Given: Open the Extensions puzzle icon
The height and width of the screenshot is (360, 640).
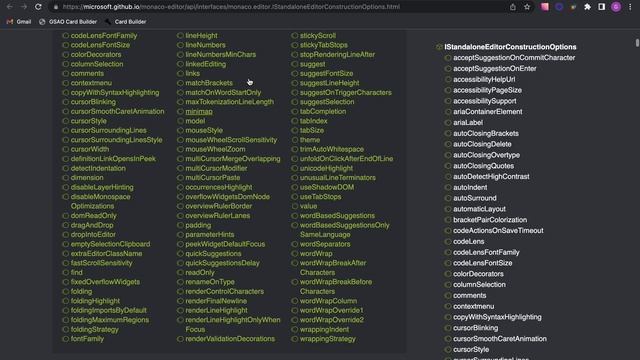Looking at the screenshot, I should 587,7.
